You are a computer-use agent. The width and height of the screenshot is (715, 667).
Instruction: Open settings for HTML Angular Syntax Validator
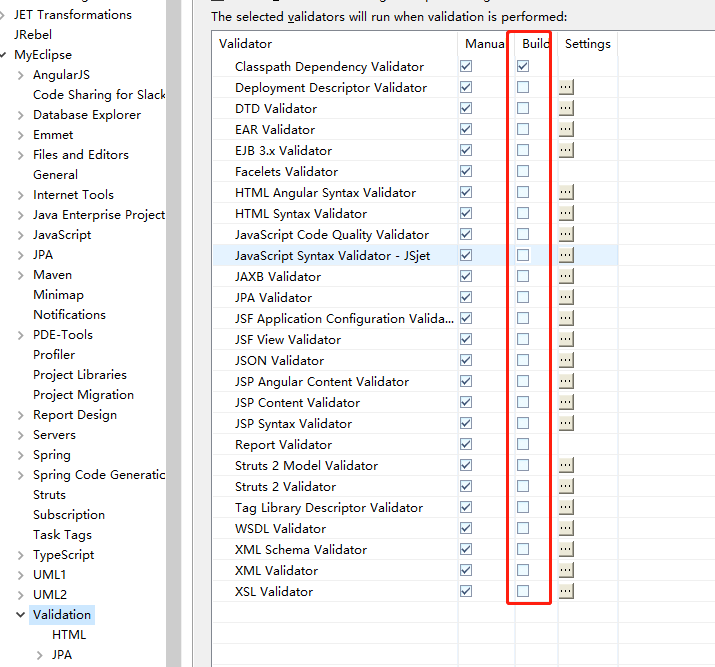[566, 192]
